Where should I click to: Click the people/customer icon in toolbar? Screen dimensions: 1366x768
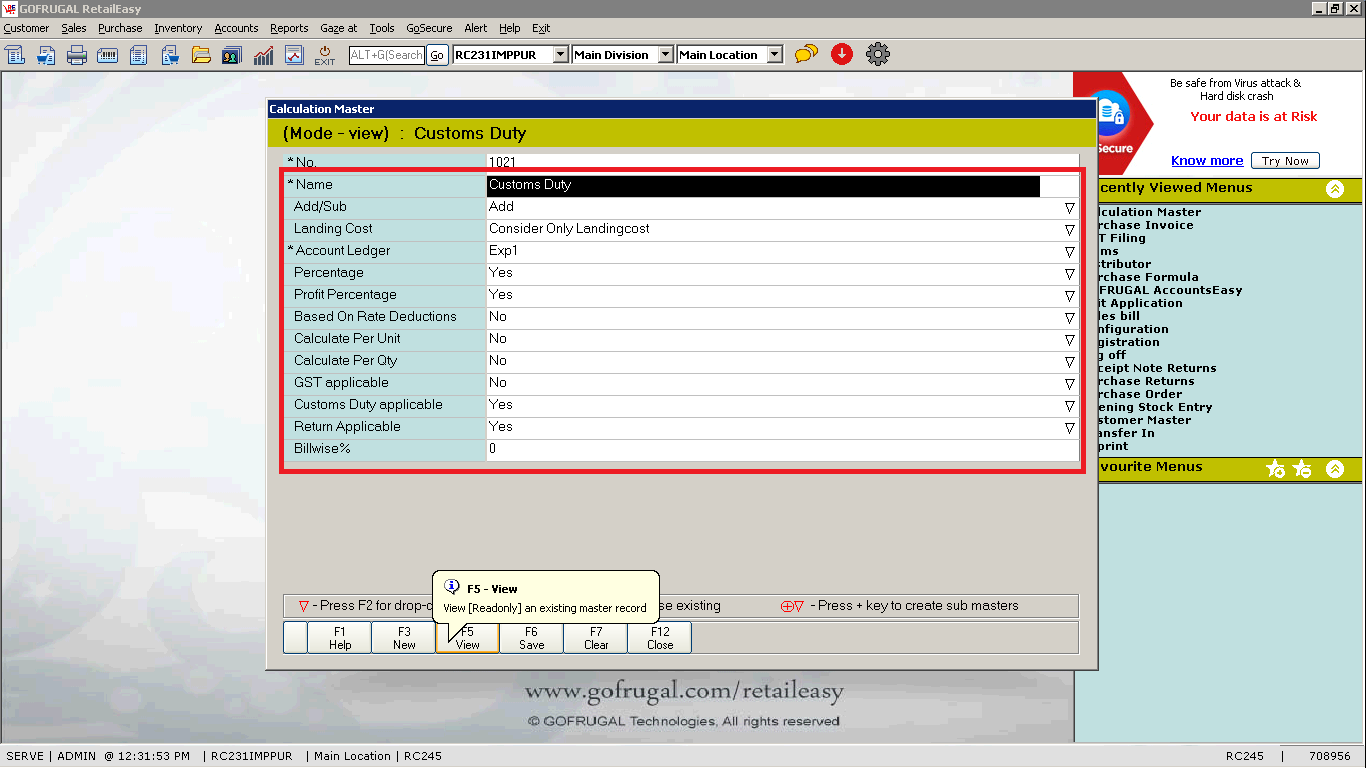(232, 55)
